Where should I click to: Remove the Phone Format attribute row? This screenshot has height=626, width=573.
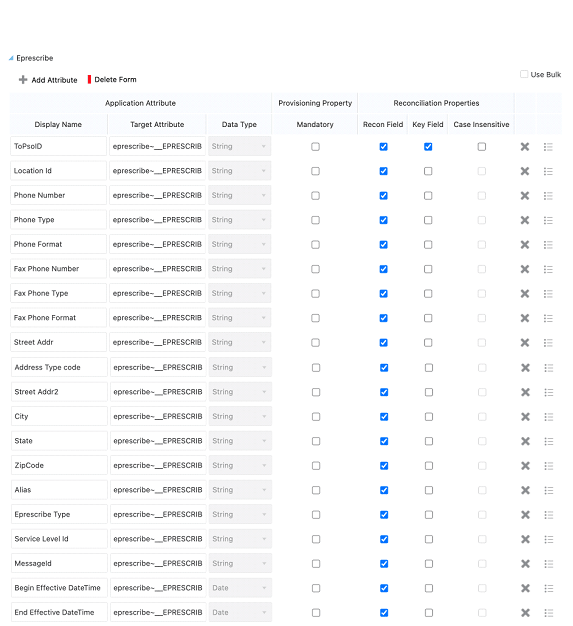525,245
